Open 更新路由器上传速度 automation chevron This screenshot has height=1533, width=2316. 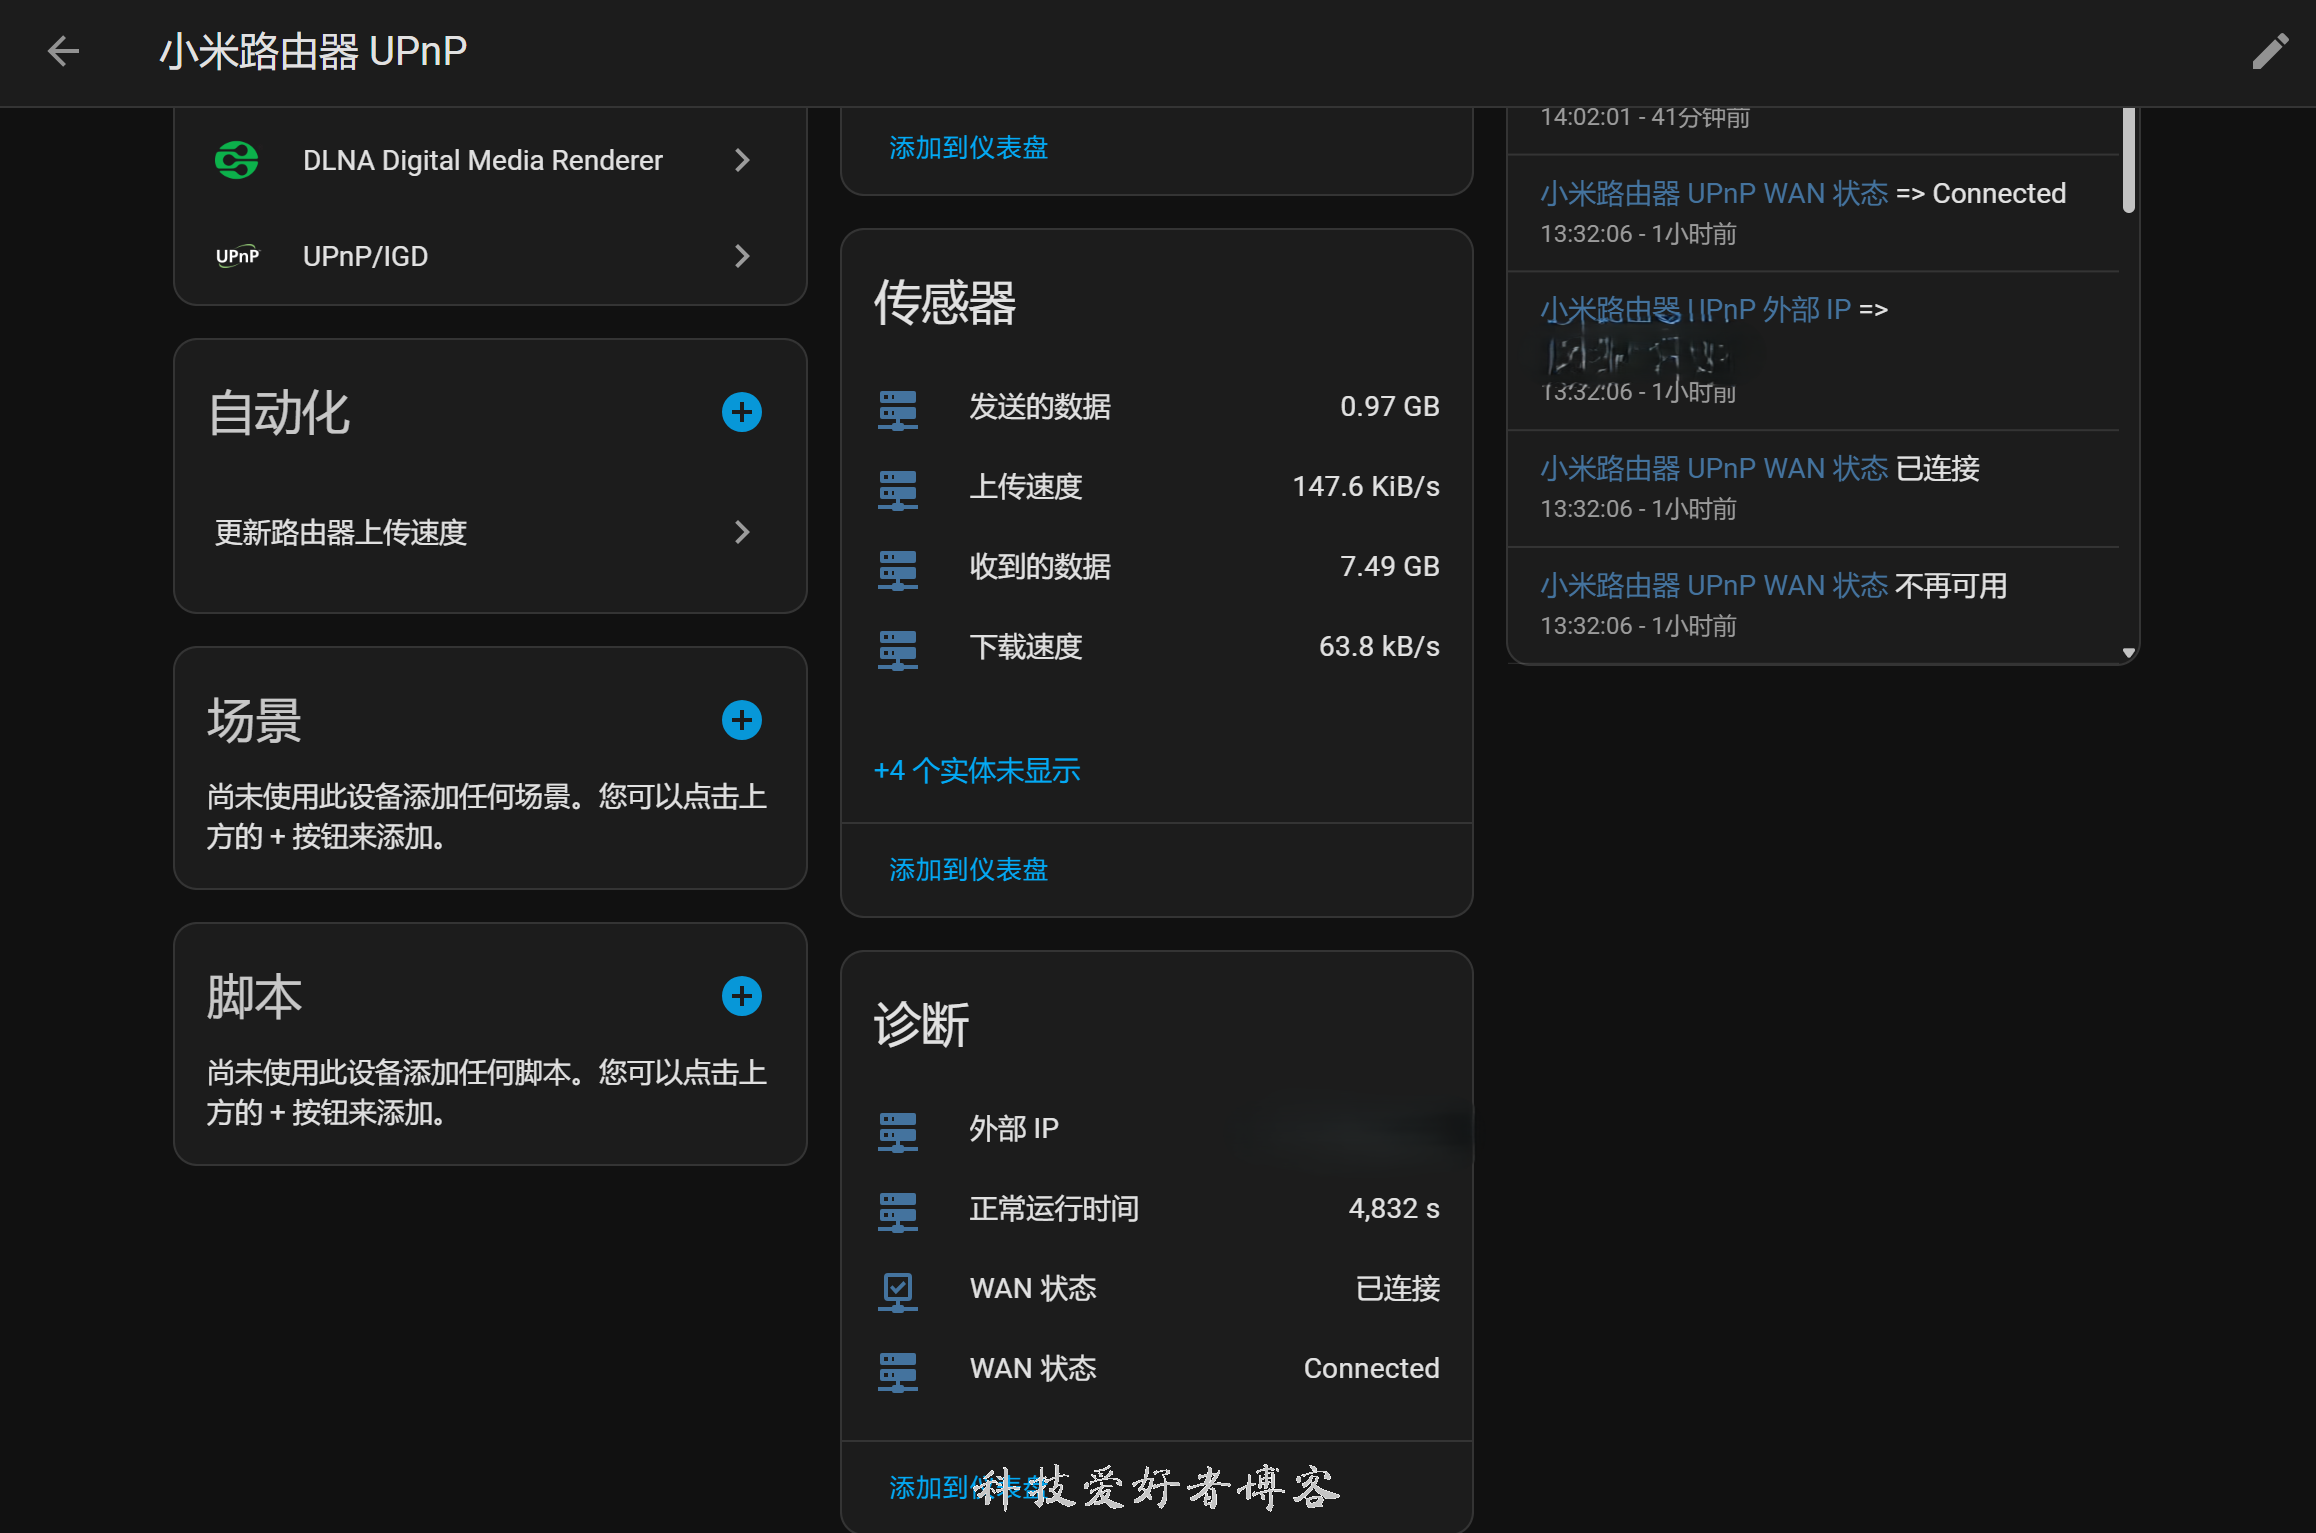coord(742,532)
